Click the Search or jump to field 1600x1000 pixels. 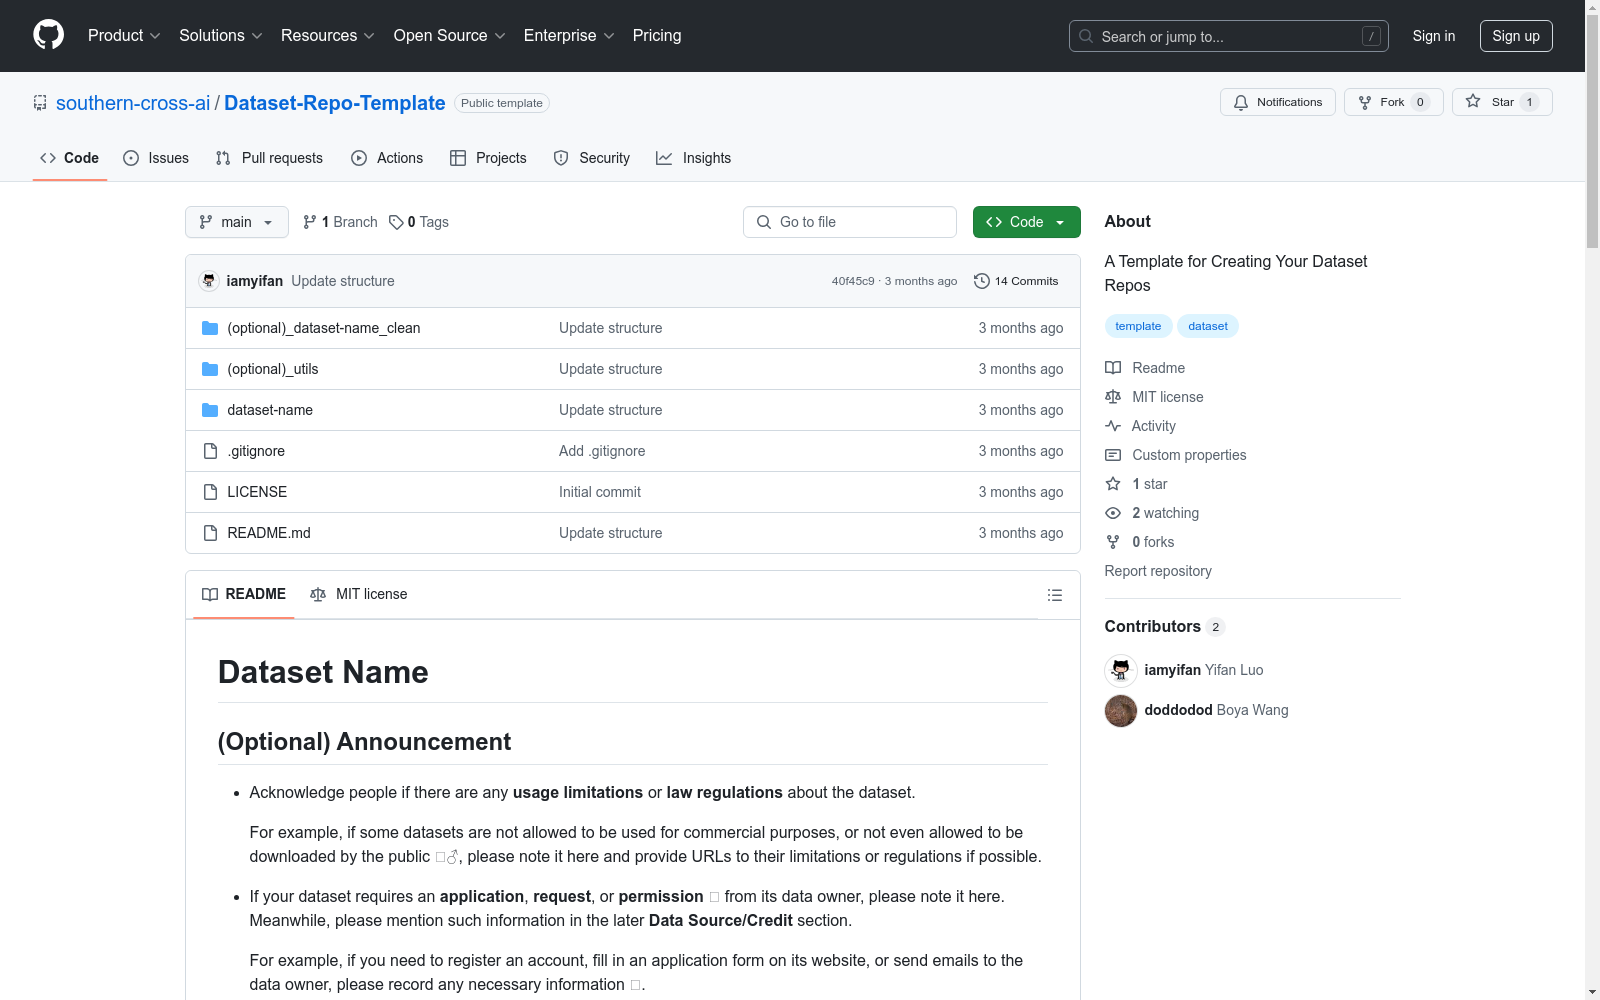click(1229, 36)
